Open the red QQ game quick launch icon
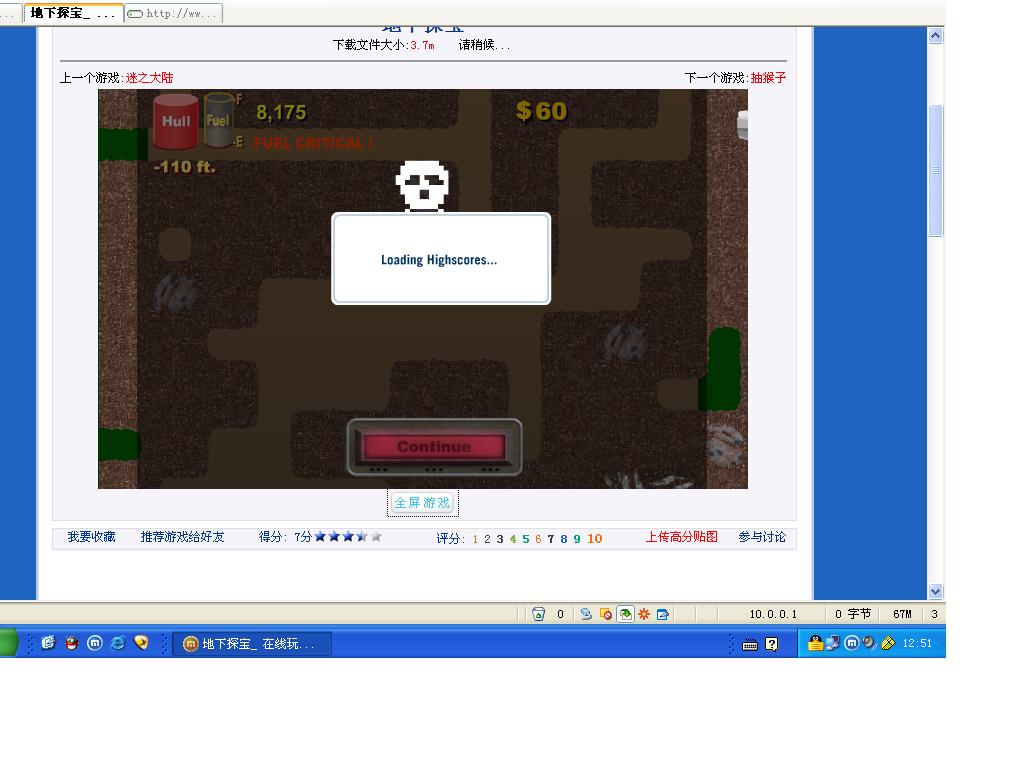 [x=72, y=643]
